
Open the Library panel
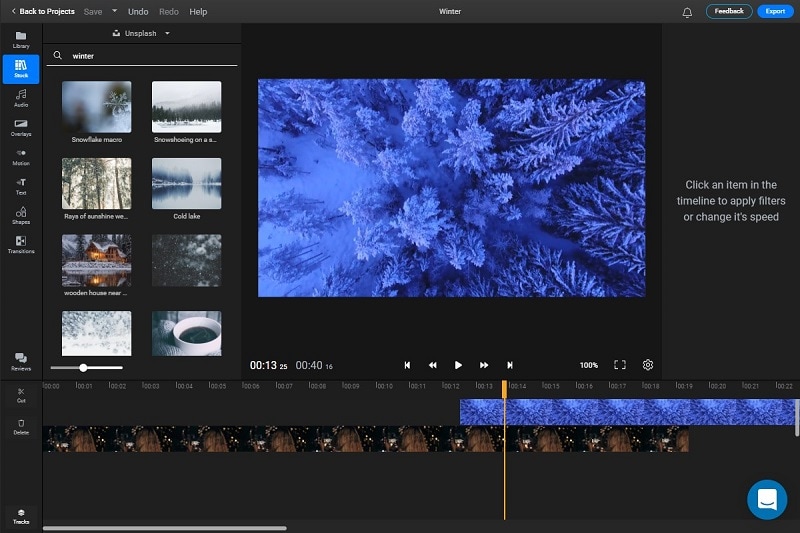(x=21, y=39)
